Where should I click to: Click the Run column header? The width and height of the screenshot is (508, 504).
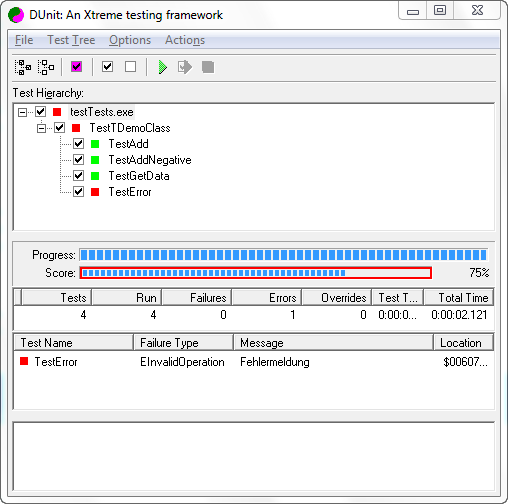[x=127, y=297]
